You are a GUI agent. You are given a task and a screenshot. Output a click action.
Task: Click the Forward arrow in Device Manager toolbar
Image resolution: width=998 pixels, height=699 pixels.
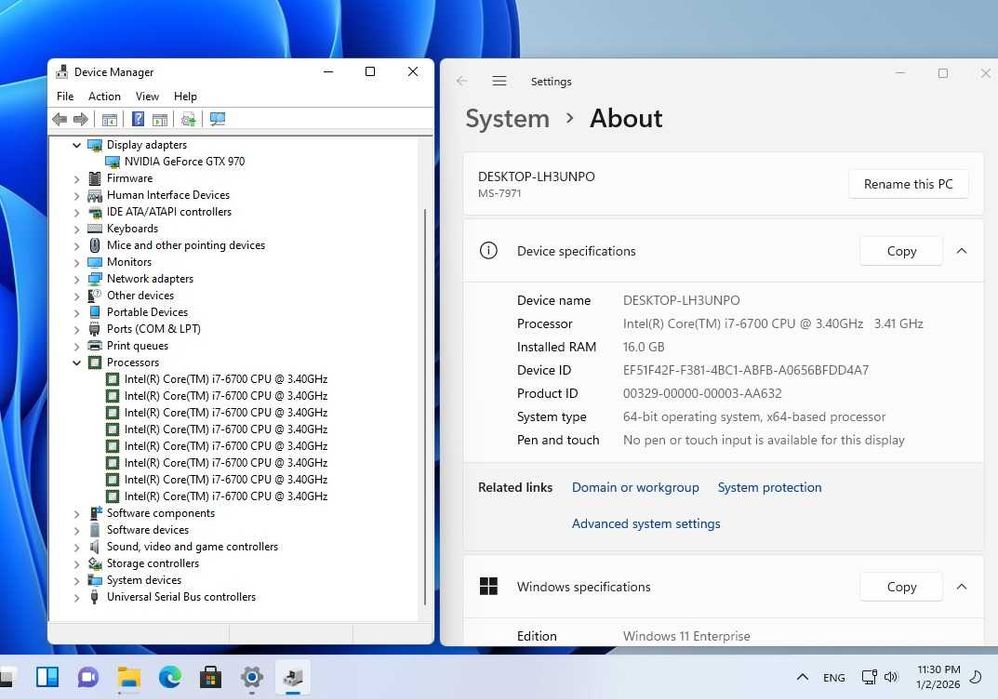pyautogui.click(x=81, y=119)
